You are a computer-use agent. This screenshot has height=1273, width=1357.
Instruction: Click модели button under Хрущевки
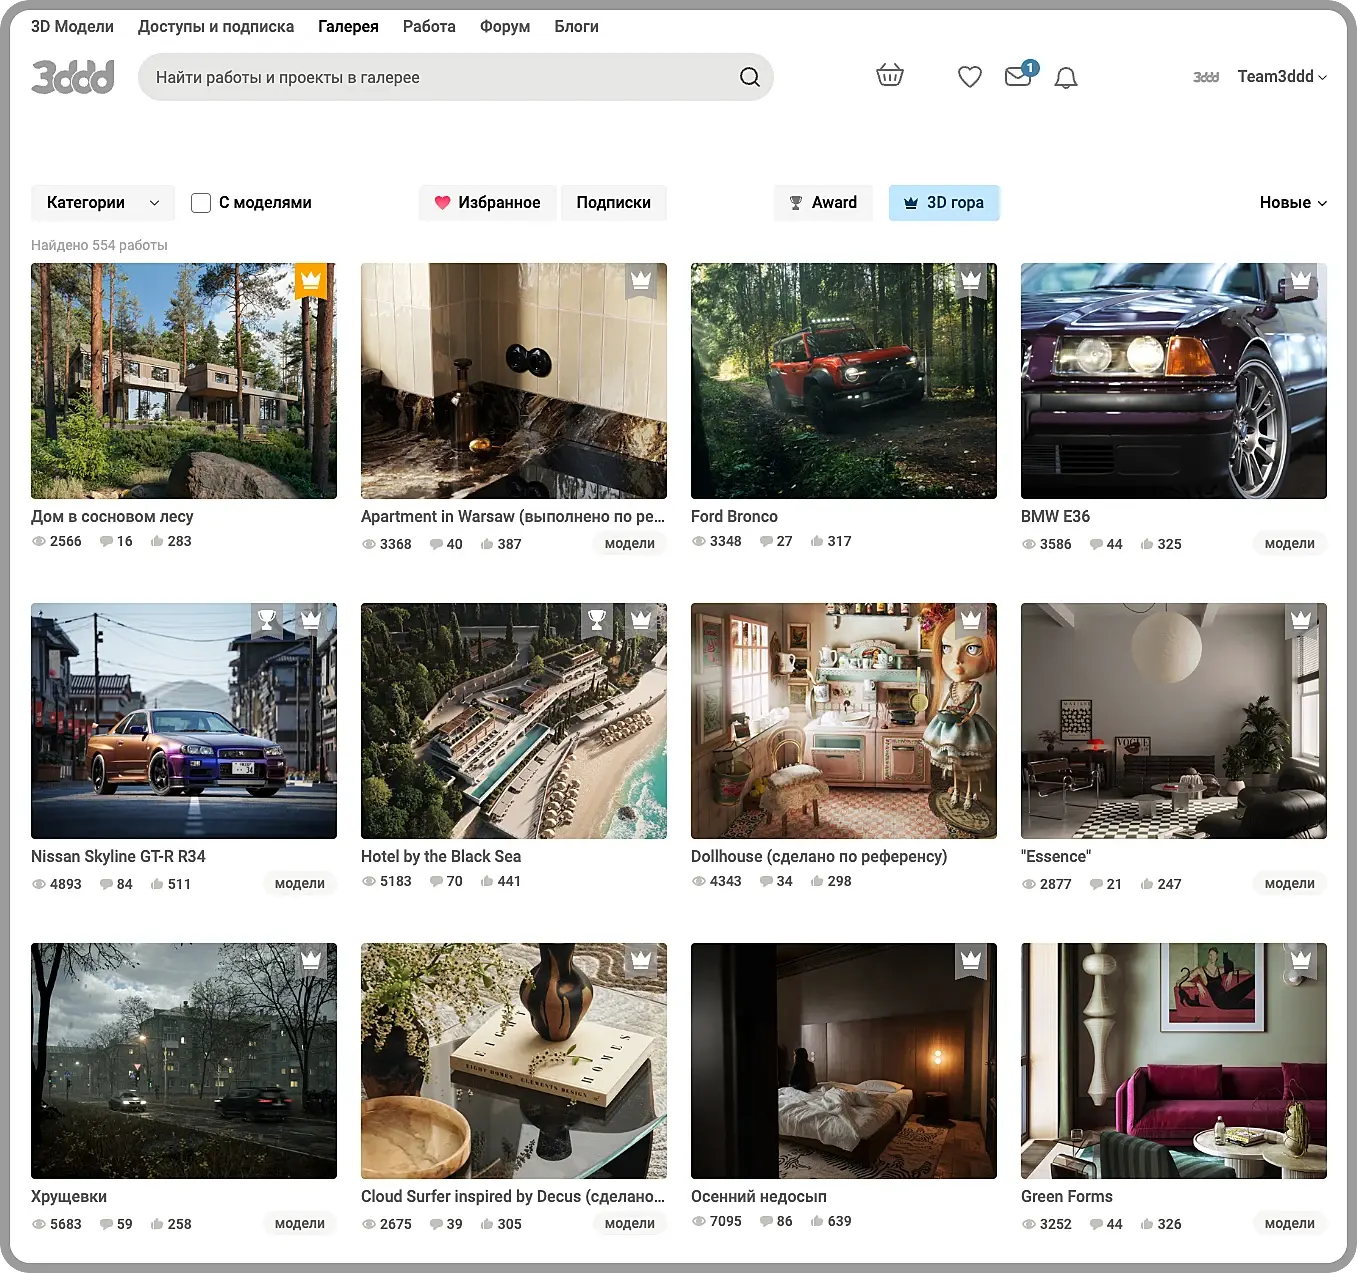(300, 1224)
